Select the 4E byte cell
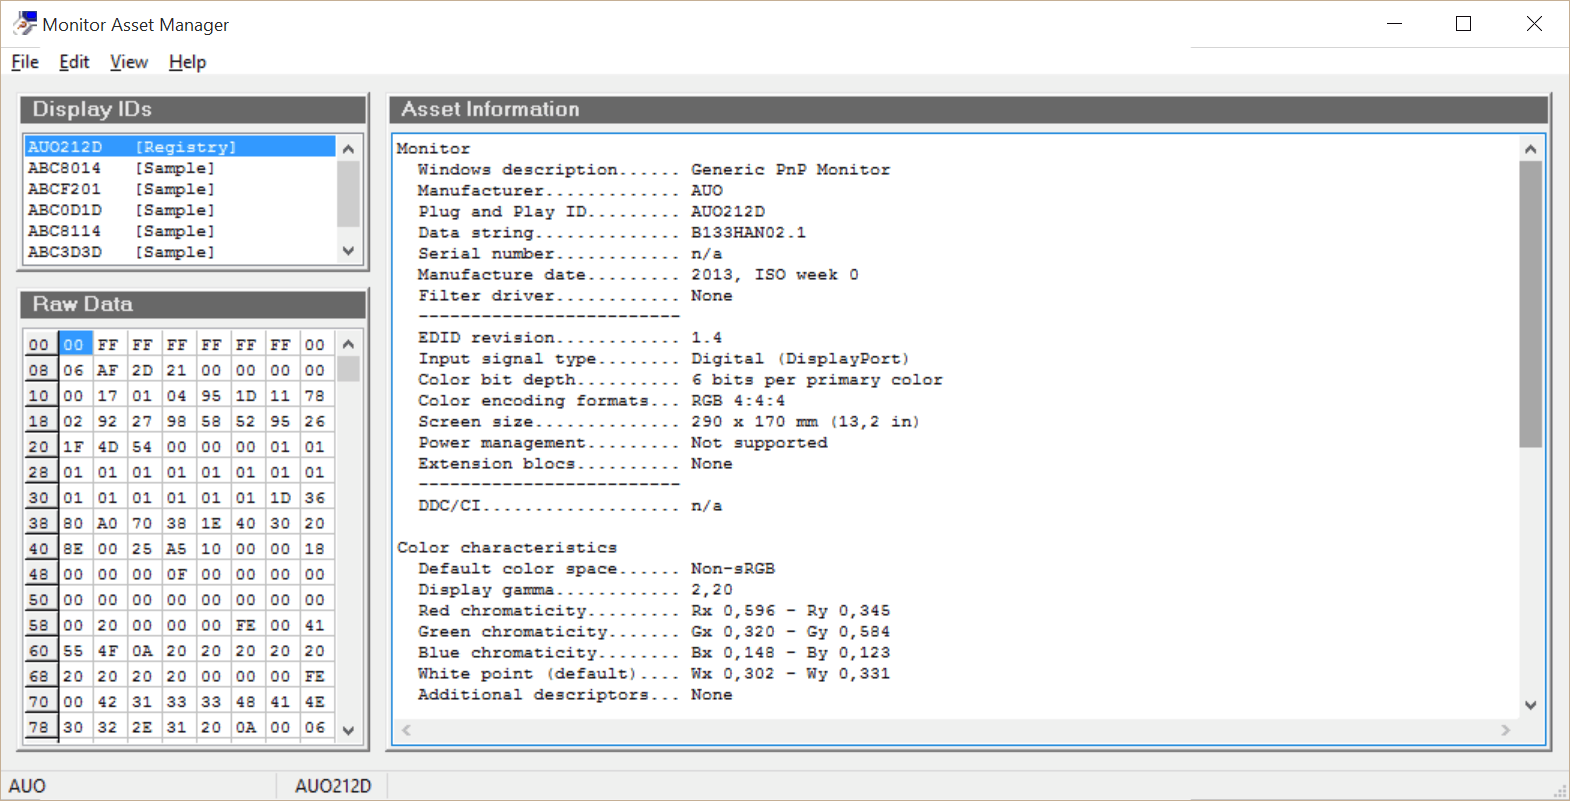The width and height of the screenshot is (1570, 801). click(x=315, y=702)
